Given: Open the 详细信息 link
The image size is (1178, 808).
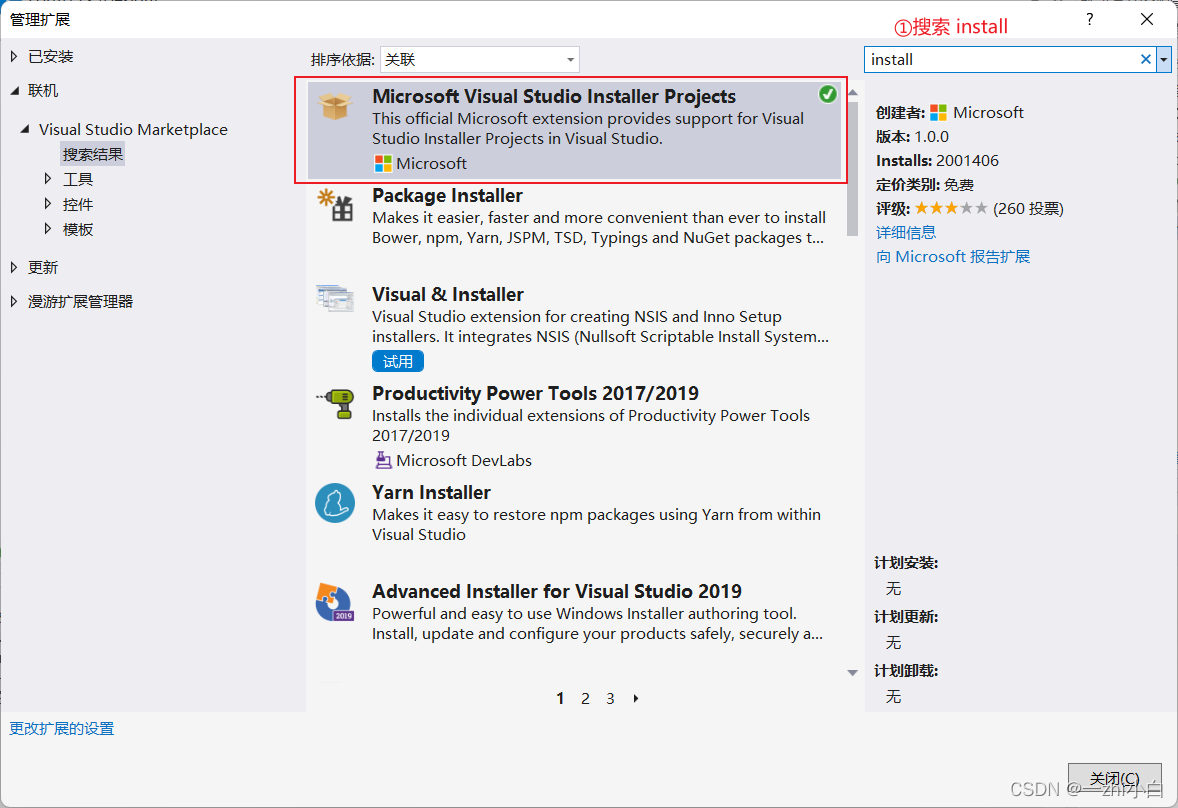Looking at the screenshot, I should [906, 232].
